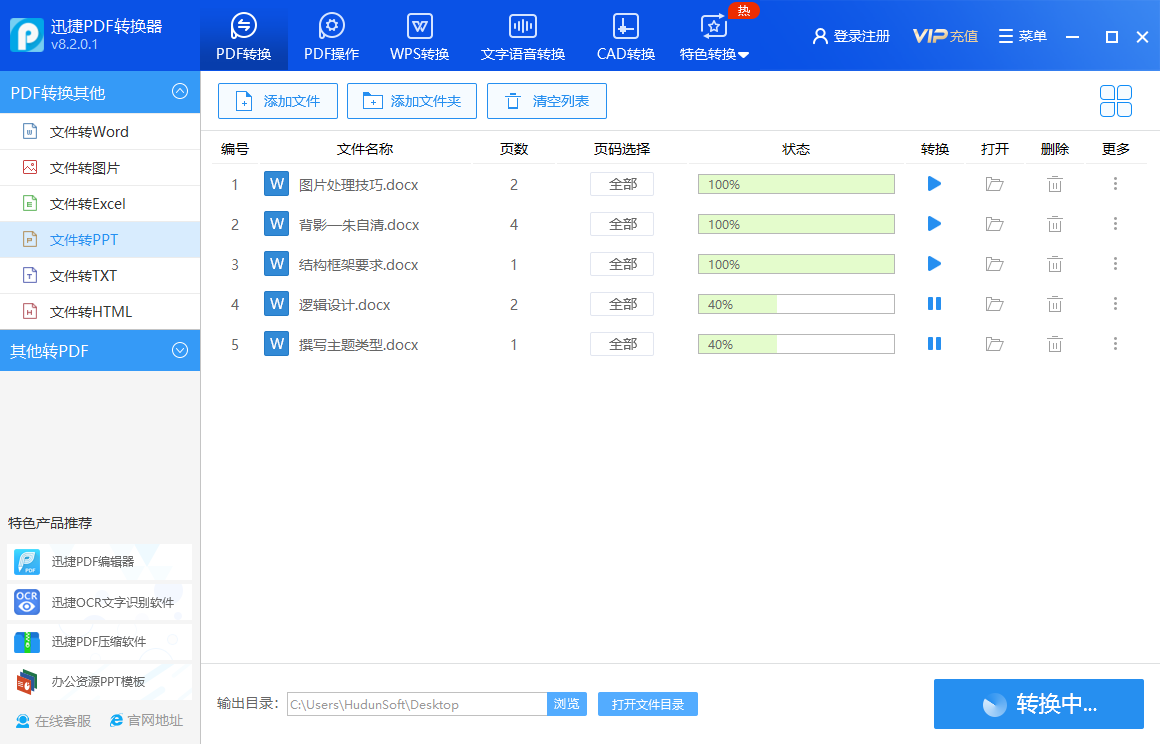Delete 图片处理技巧.docx using its trash icon
Viewport: 1160px width, 744px height.
[1055, 184]
